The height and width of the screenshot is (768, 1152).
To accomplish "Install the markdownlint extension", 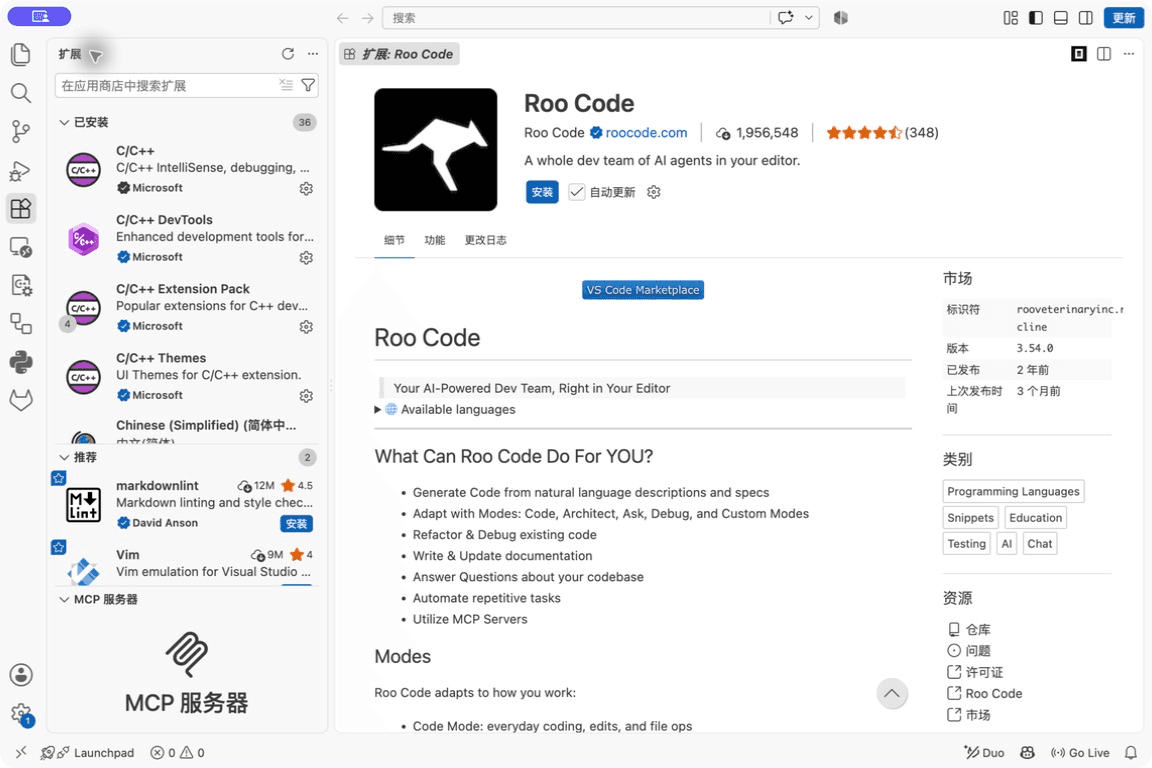I will click(297, 523).
